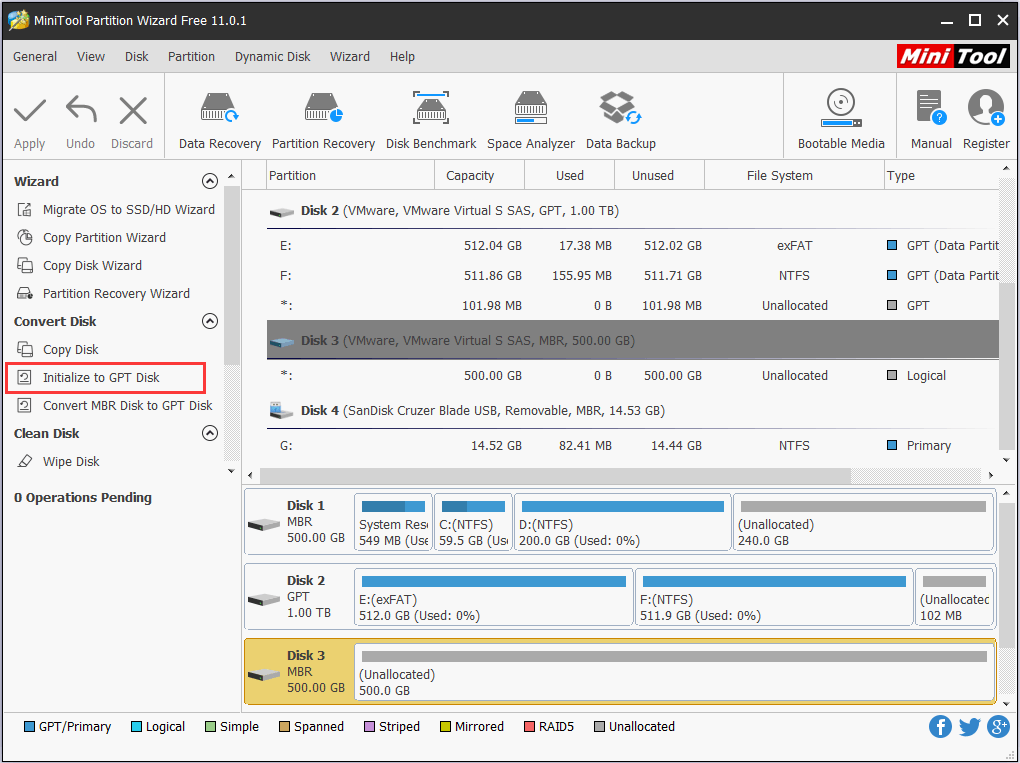Open Space Analyzer
The height and width of the screenshot is (763, 1020).
[x=530, y=120]
